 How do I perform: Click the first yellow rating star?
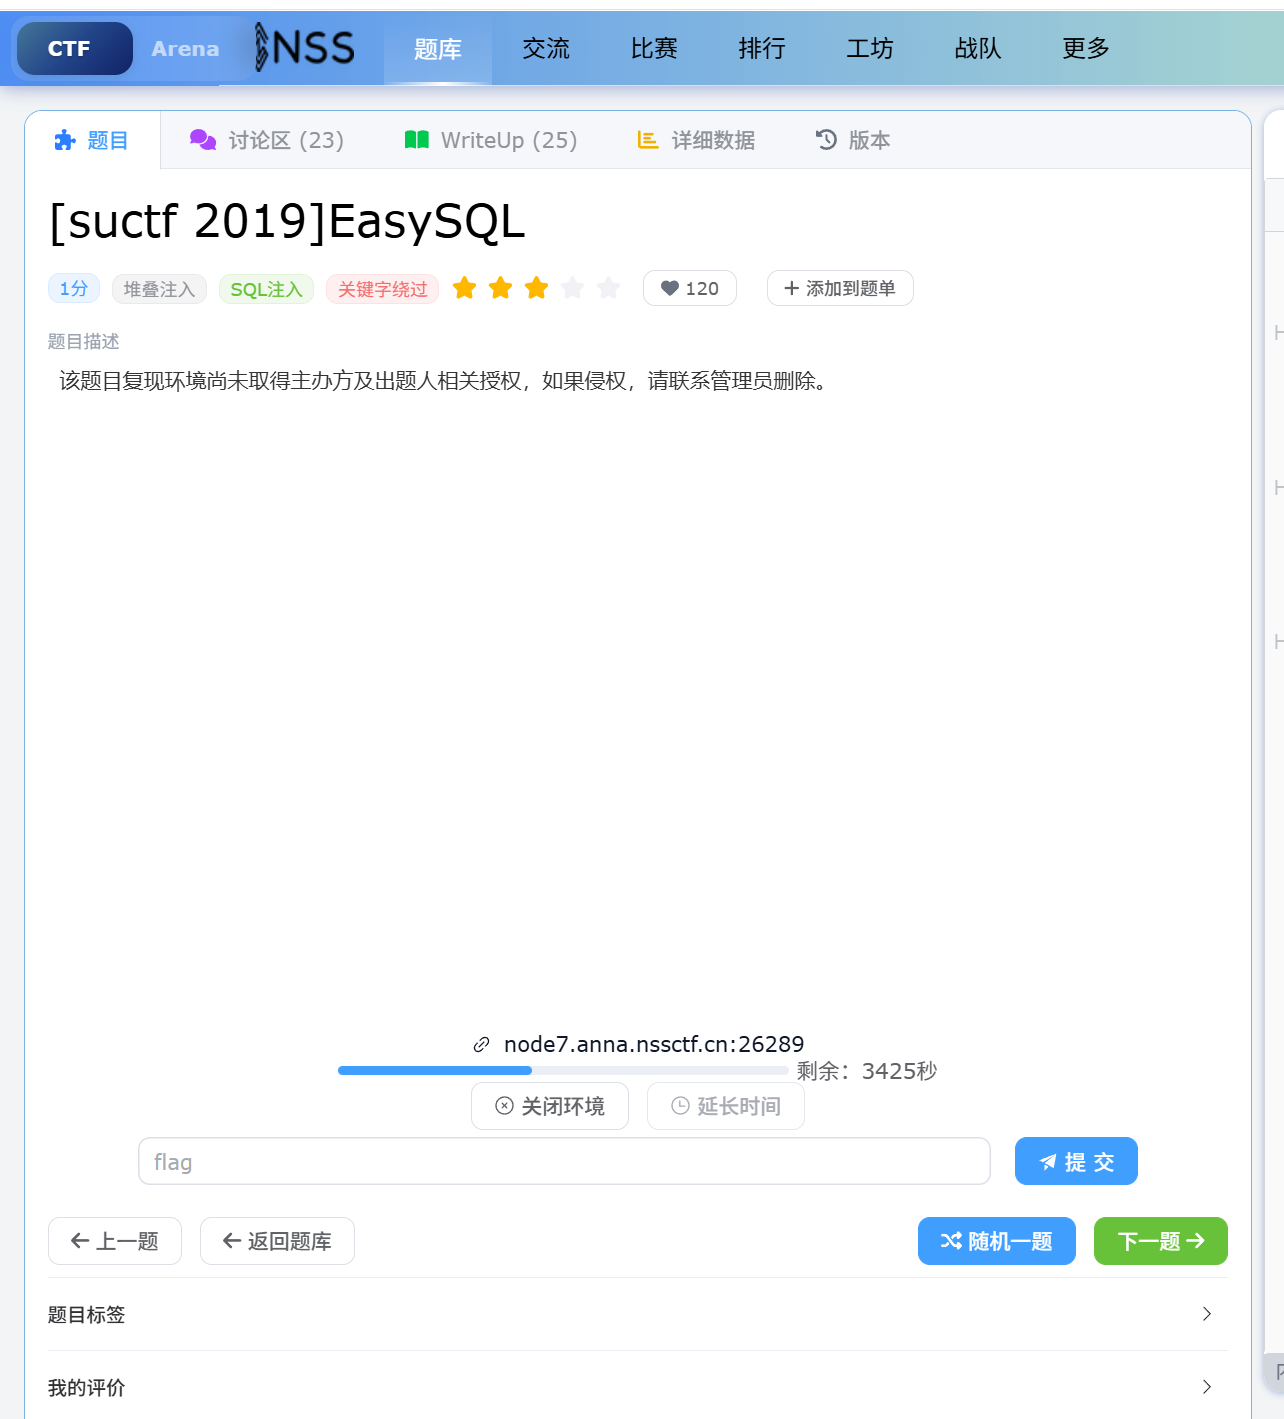464,289
